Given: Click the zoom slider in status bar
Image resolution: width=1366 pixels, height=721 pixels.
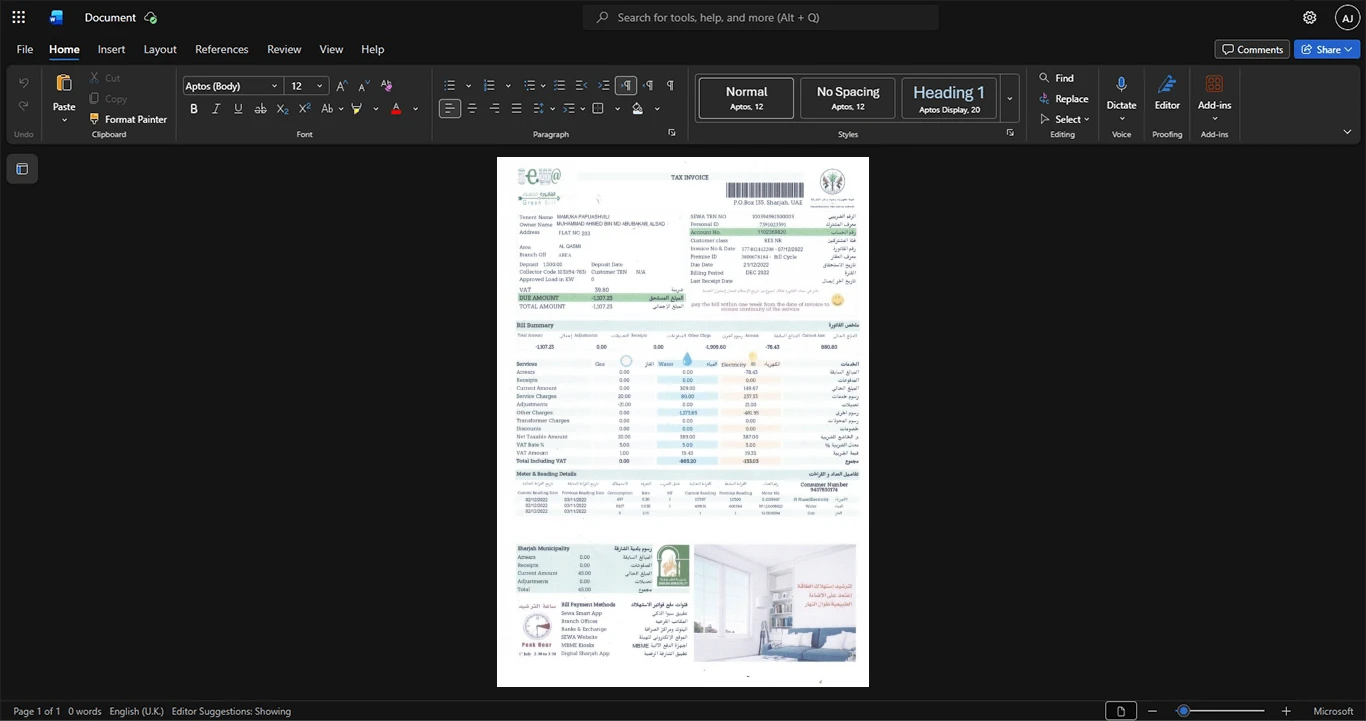Looking at the screenshot, I should pyautogui.click(x=1235, y=711).
